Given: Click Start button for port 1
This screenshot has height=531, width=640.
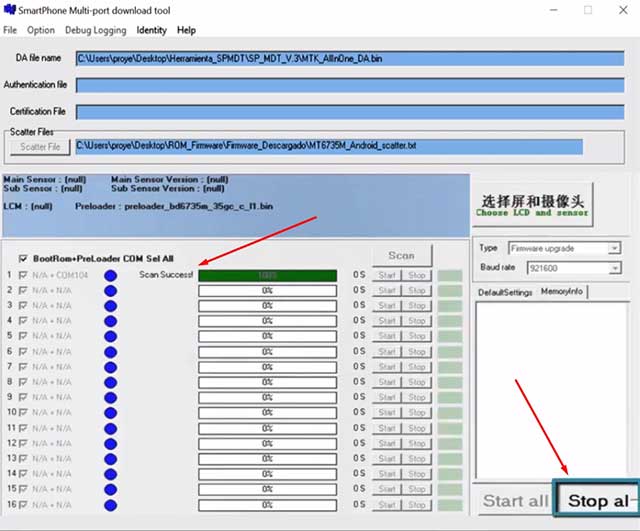Looking at the screenshot, I should (x=387, y=275).
